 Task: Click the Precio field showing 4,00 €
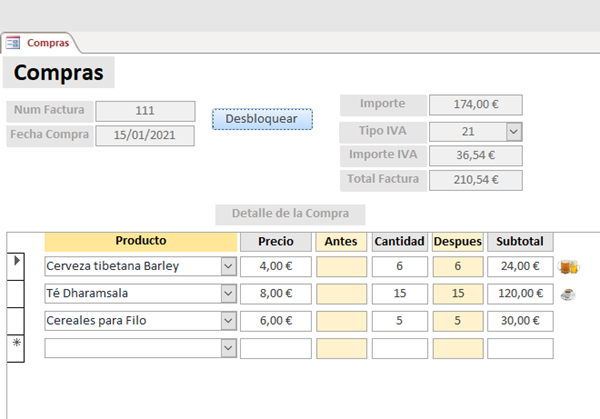pyautogui.click(x=275, y=266)
